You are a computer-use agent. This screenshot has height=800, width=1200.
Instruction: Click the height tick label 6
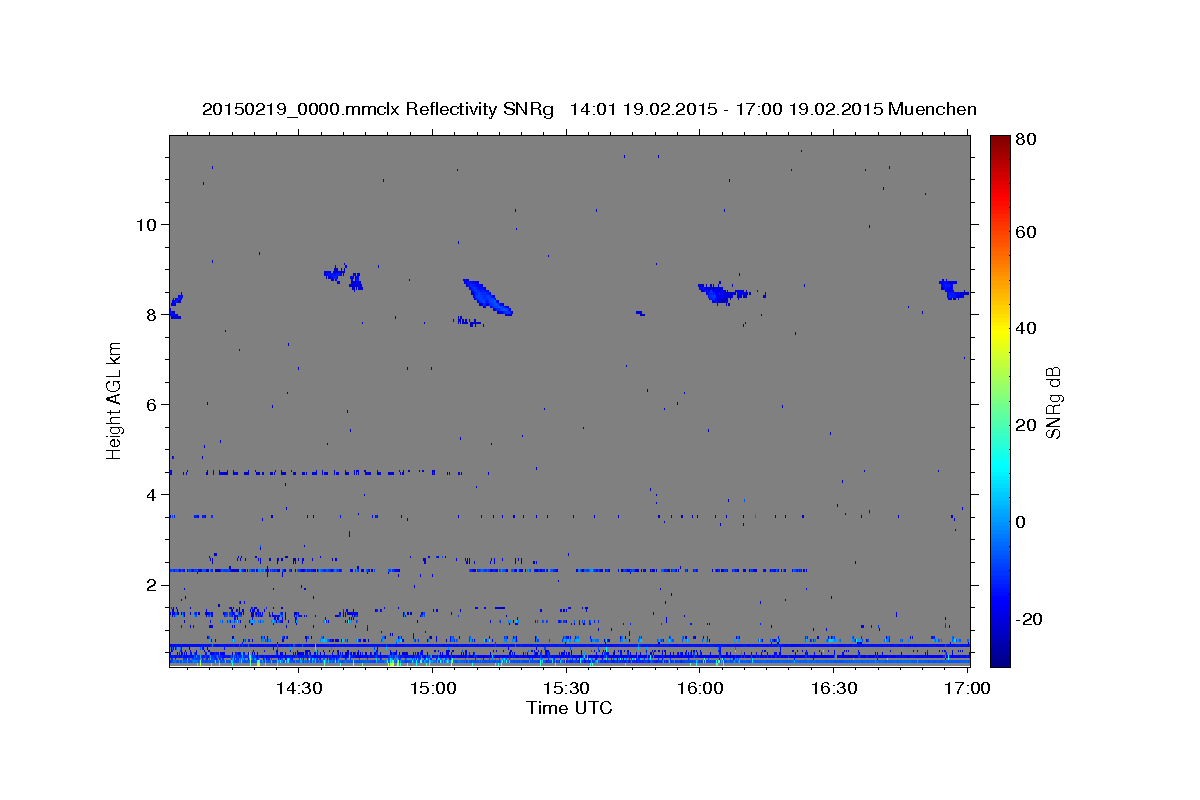point(152,404)
